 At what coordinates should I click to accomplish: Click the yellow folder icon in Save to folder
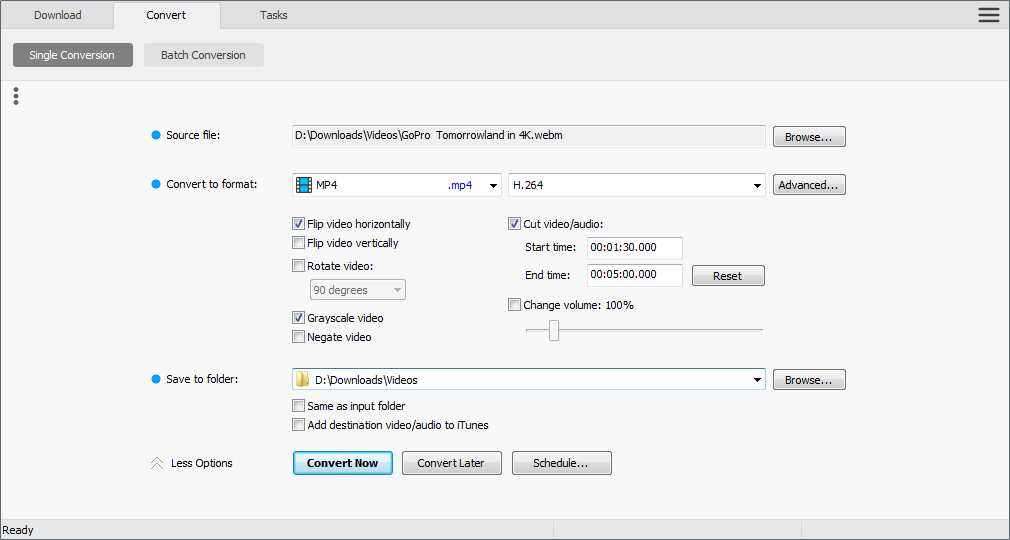[x=303, y=380]
